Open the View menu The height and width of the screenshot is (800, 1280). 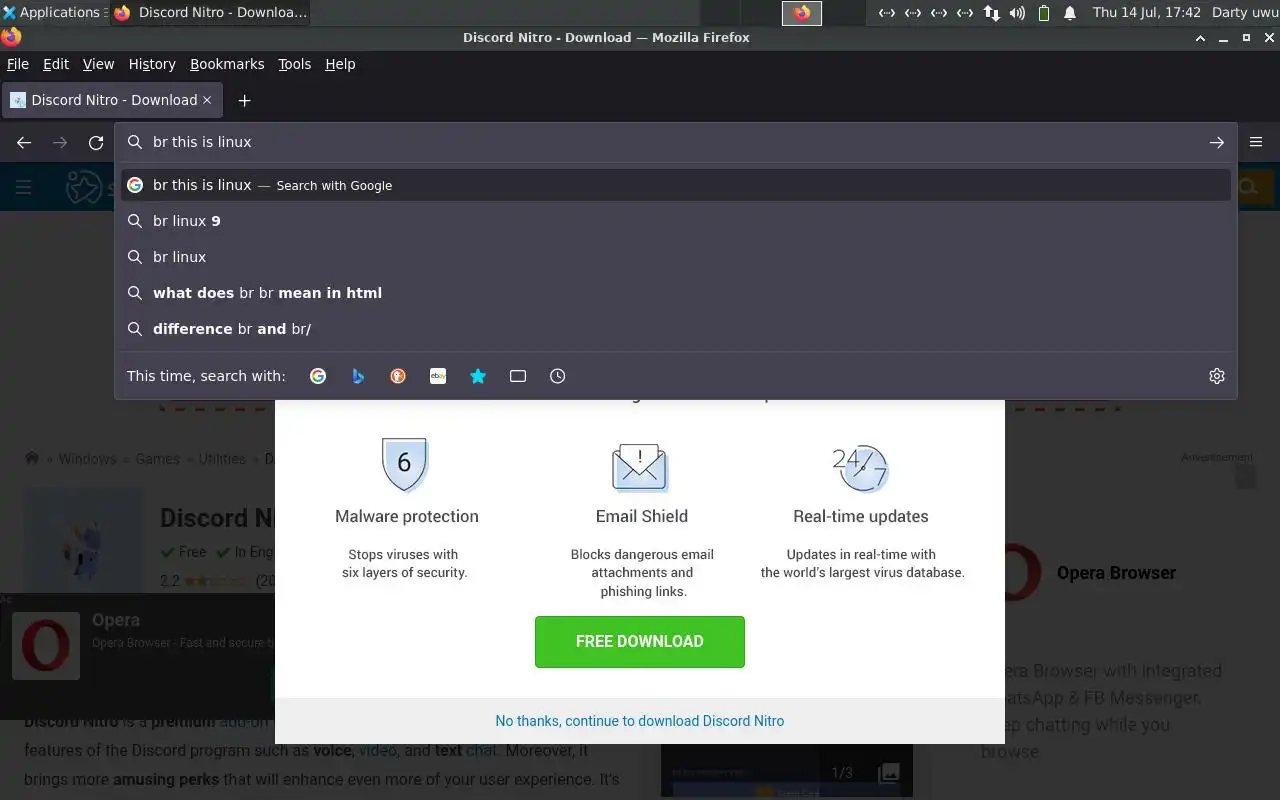point(98,64)
